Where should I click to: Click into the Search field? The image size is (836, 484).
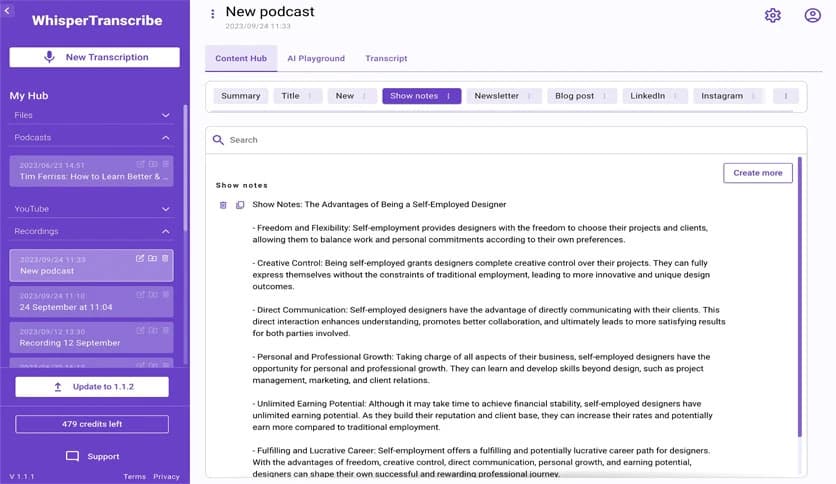point(500,140)
